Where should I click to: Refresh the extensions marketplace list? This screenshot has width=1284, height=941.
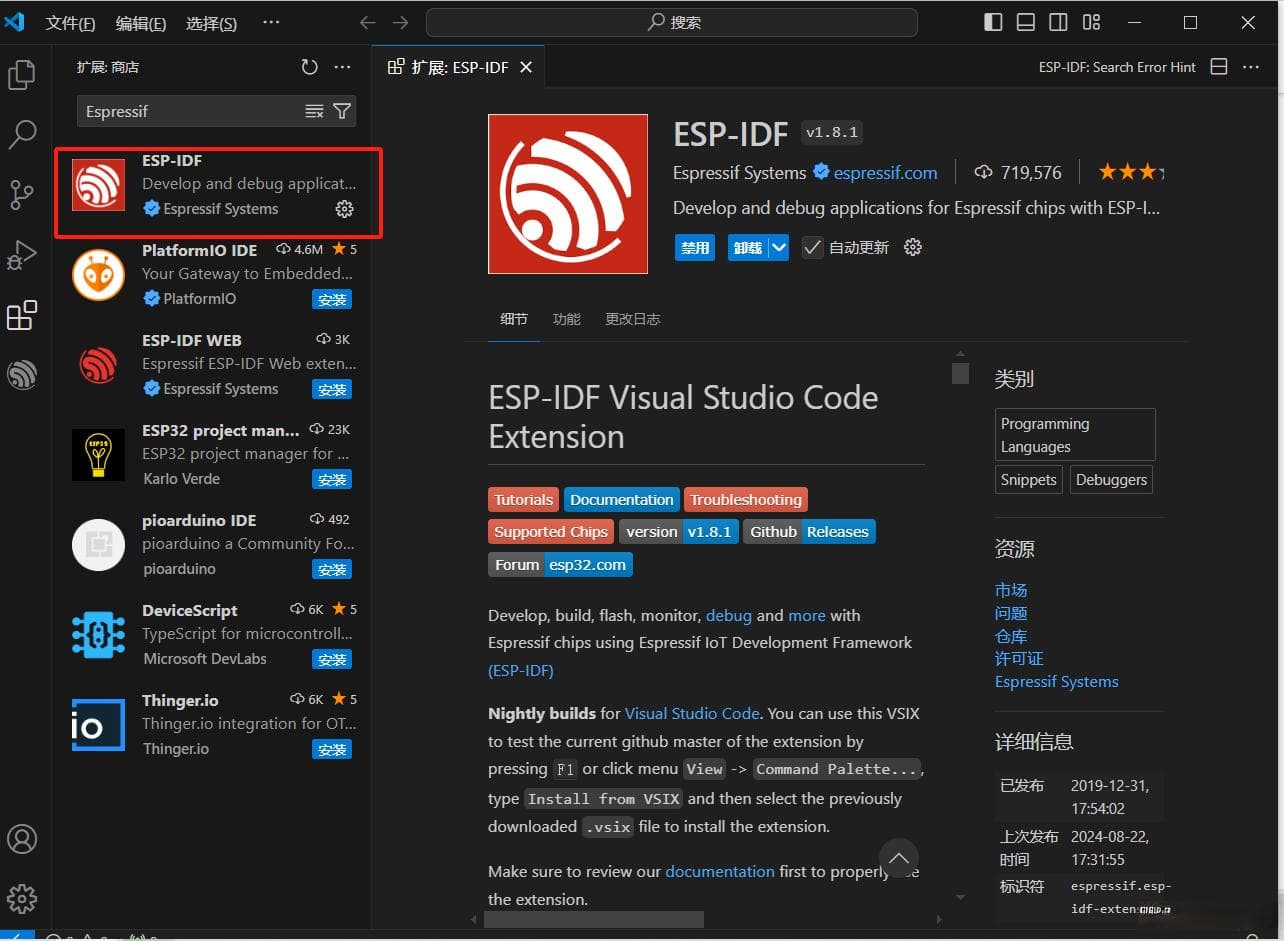[310, 67]
